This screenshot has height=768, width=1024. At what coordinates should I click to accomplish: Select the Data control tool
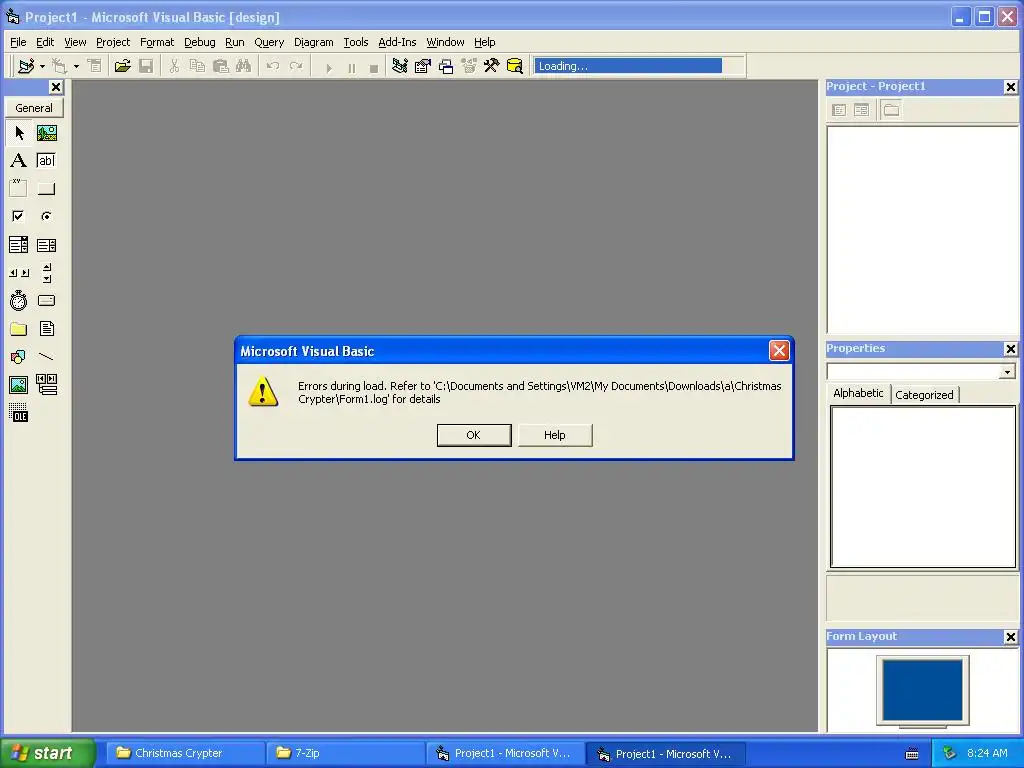click(46, 385)
